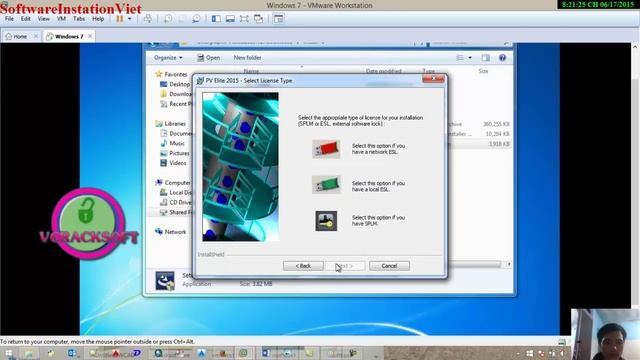Open the host Windows Start button
The height and width of the screenshot is (360, 640).
tap(9, 353)
